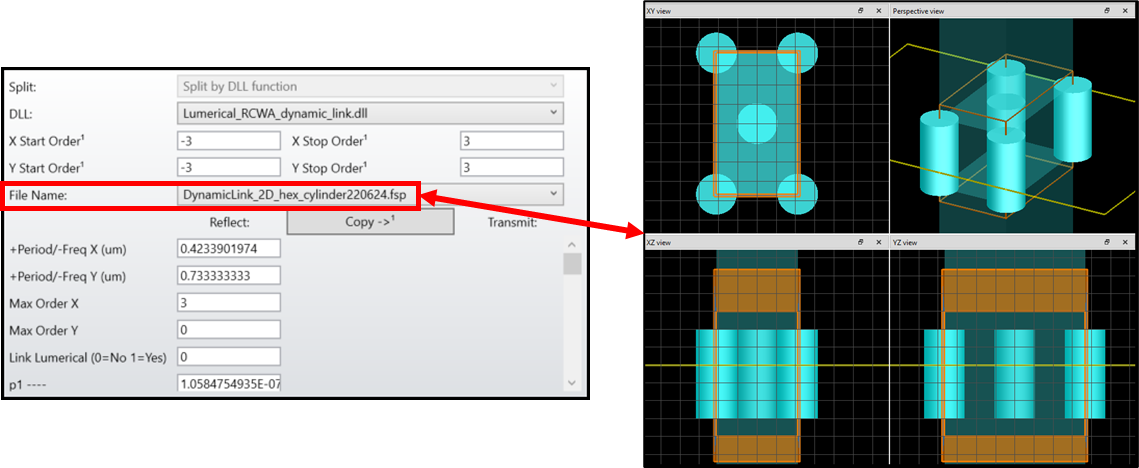This screenshot has width=1139, height=468.
Task: Click the parameter list scrollbar thumb
Action: [x=572, y=264]
